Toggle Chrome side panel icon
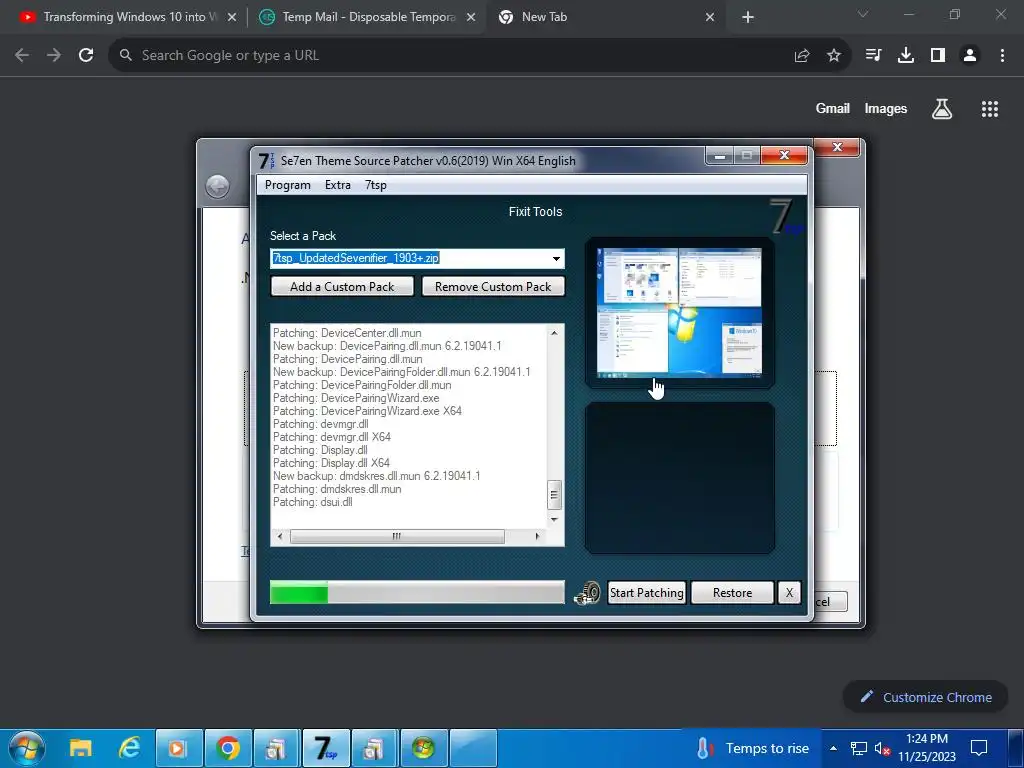 938,56
